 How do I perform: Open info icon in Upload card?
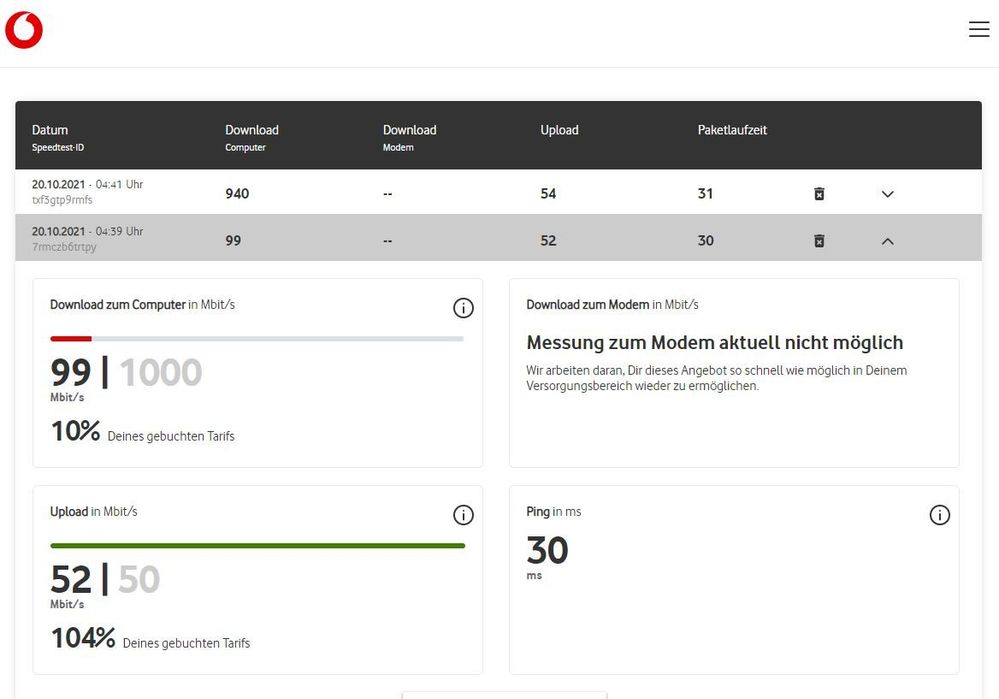(x=463, y=515)
